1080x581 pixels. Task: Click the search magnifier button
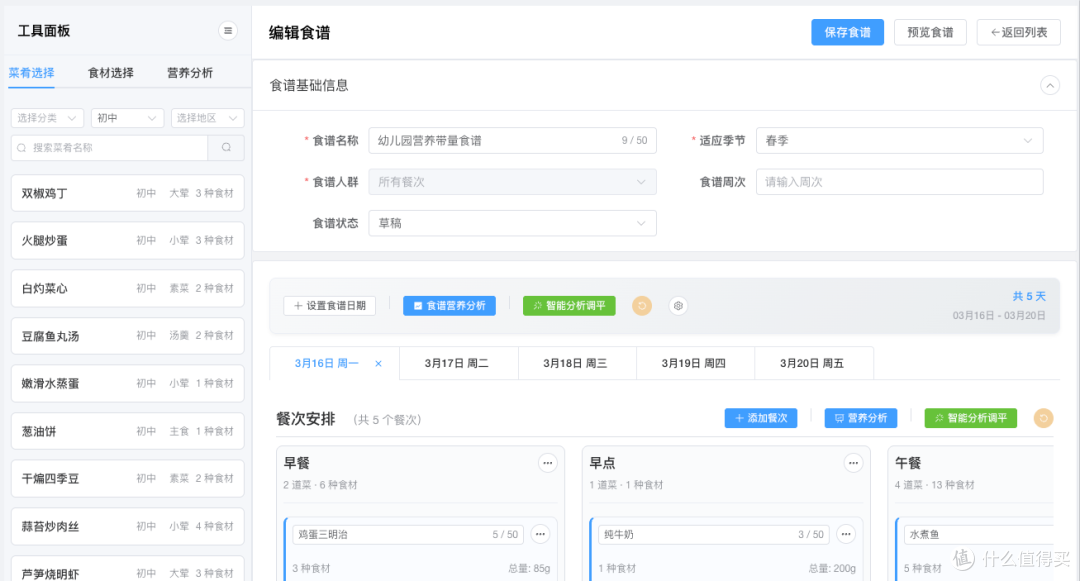[x=226, y=147]
